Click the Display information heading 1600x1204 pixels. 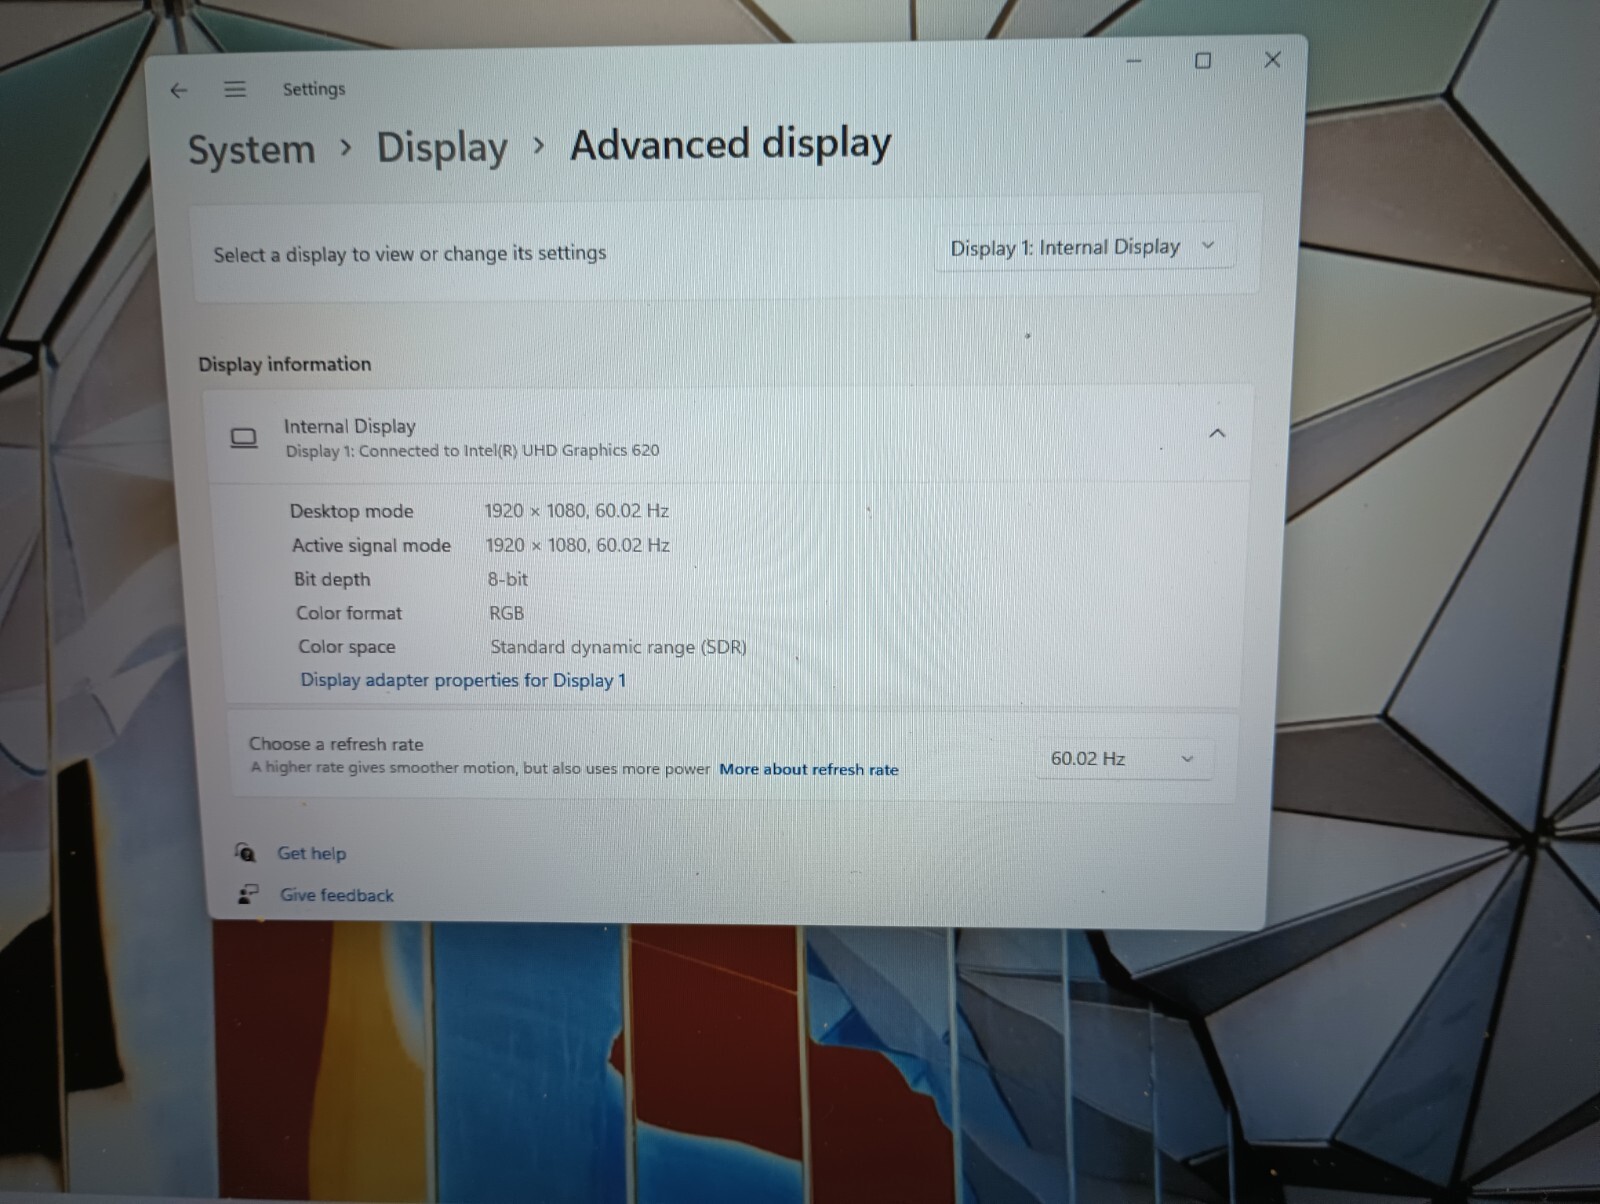(x=285, y=364)
